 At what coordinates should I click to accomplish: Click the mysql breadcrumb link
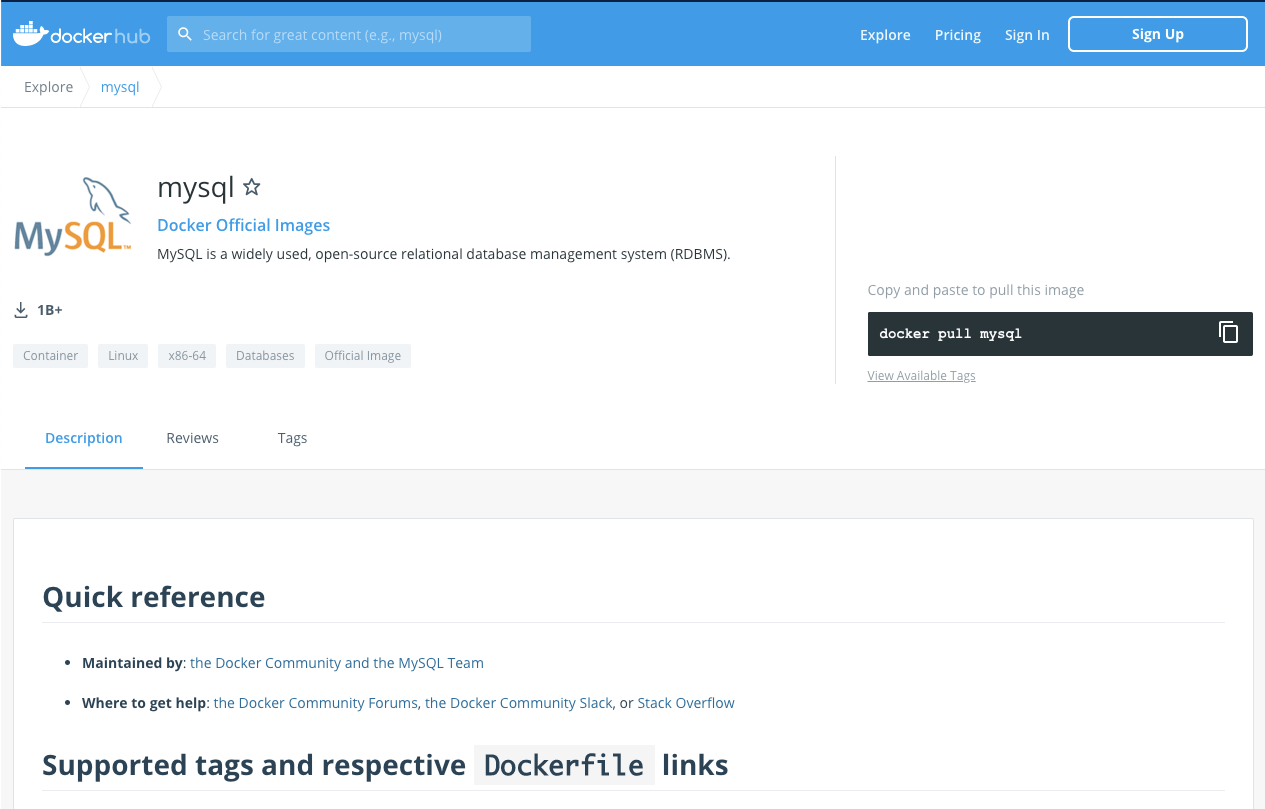[120, 87]
